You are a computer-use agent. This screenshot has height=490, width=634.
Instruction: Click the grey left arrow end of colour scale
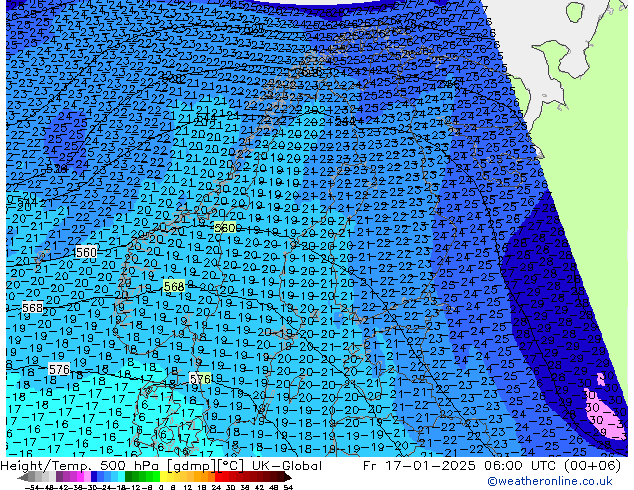point(23,477)
